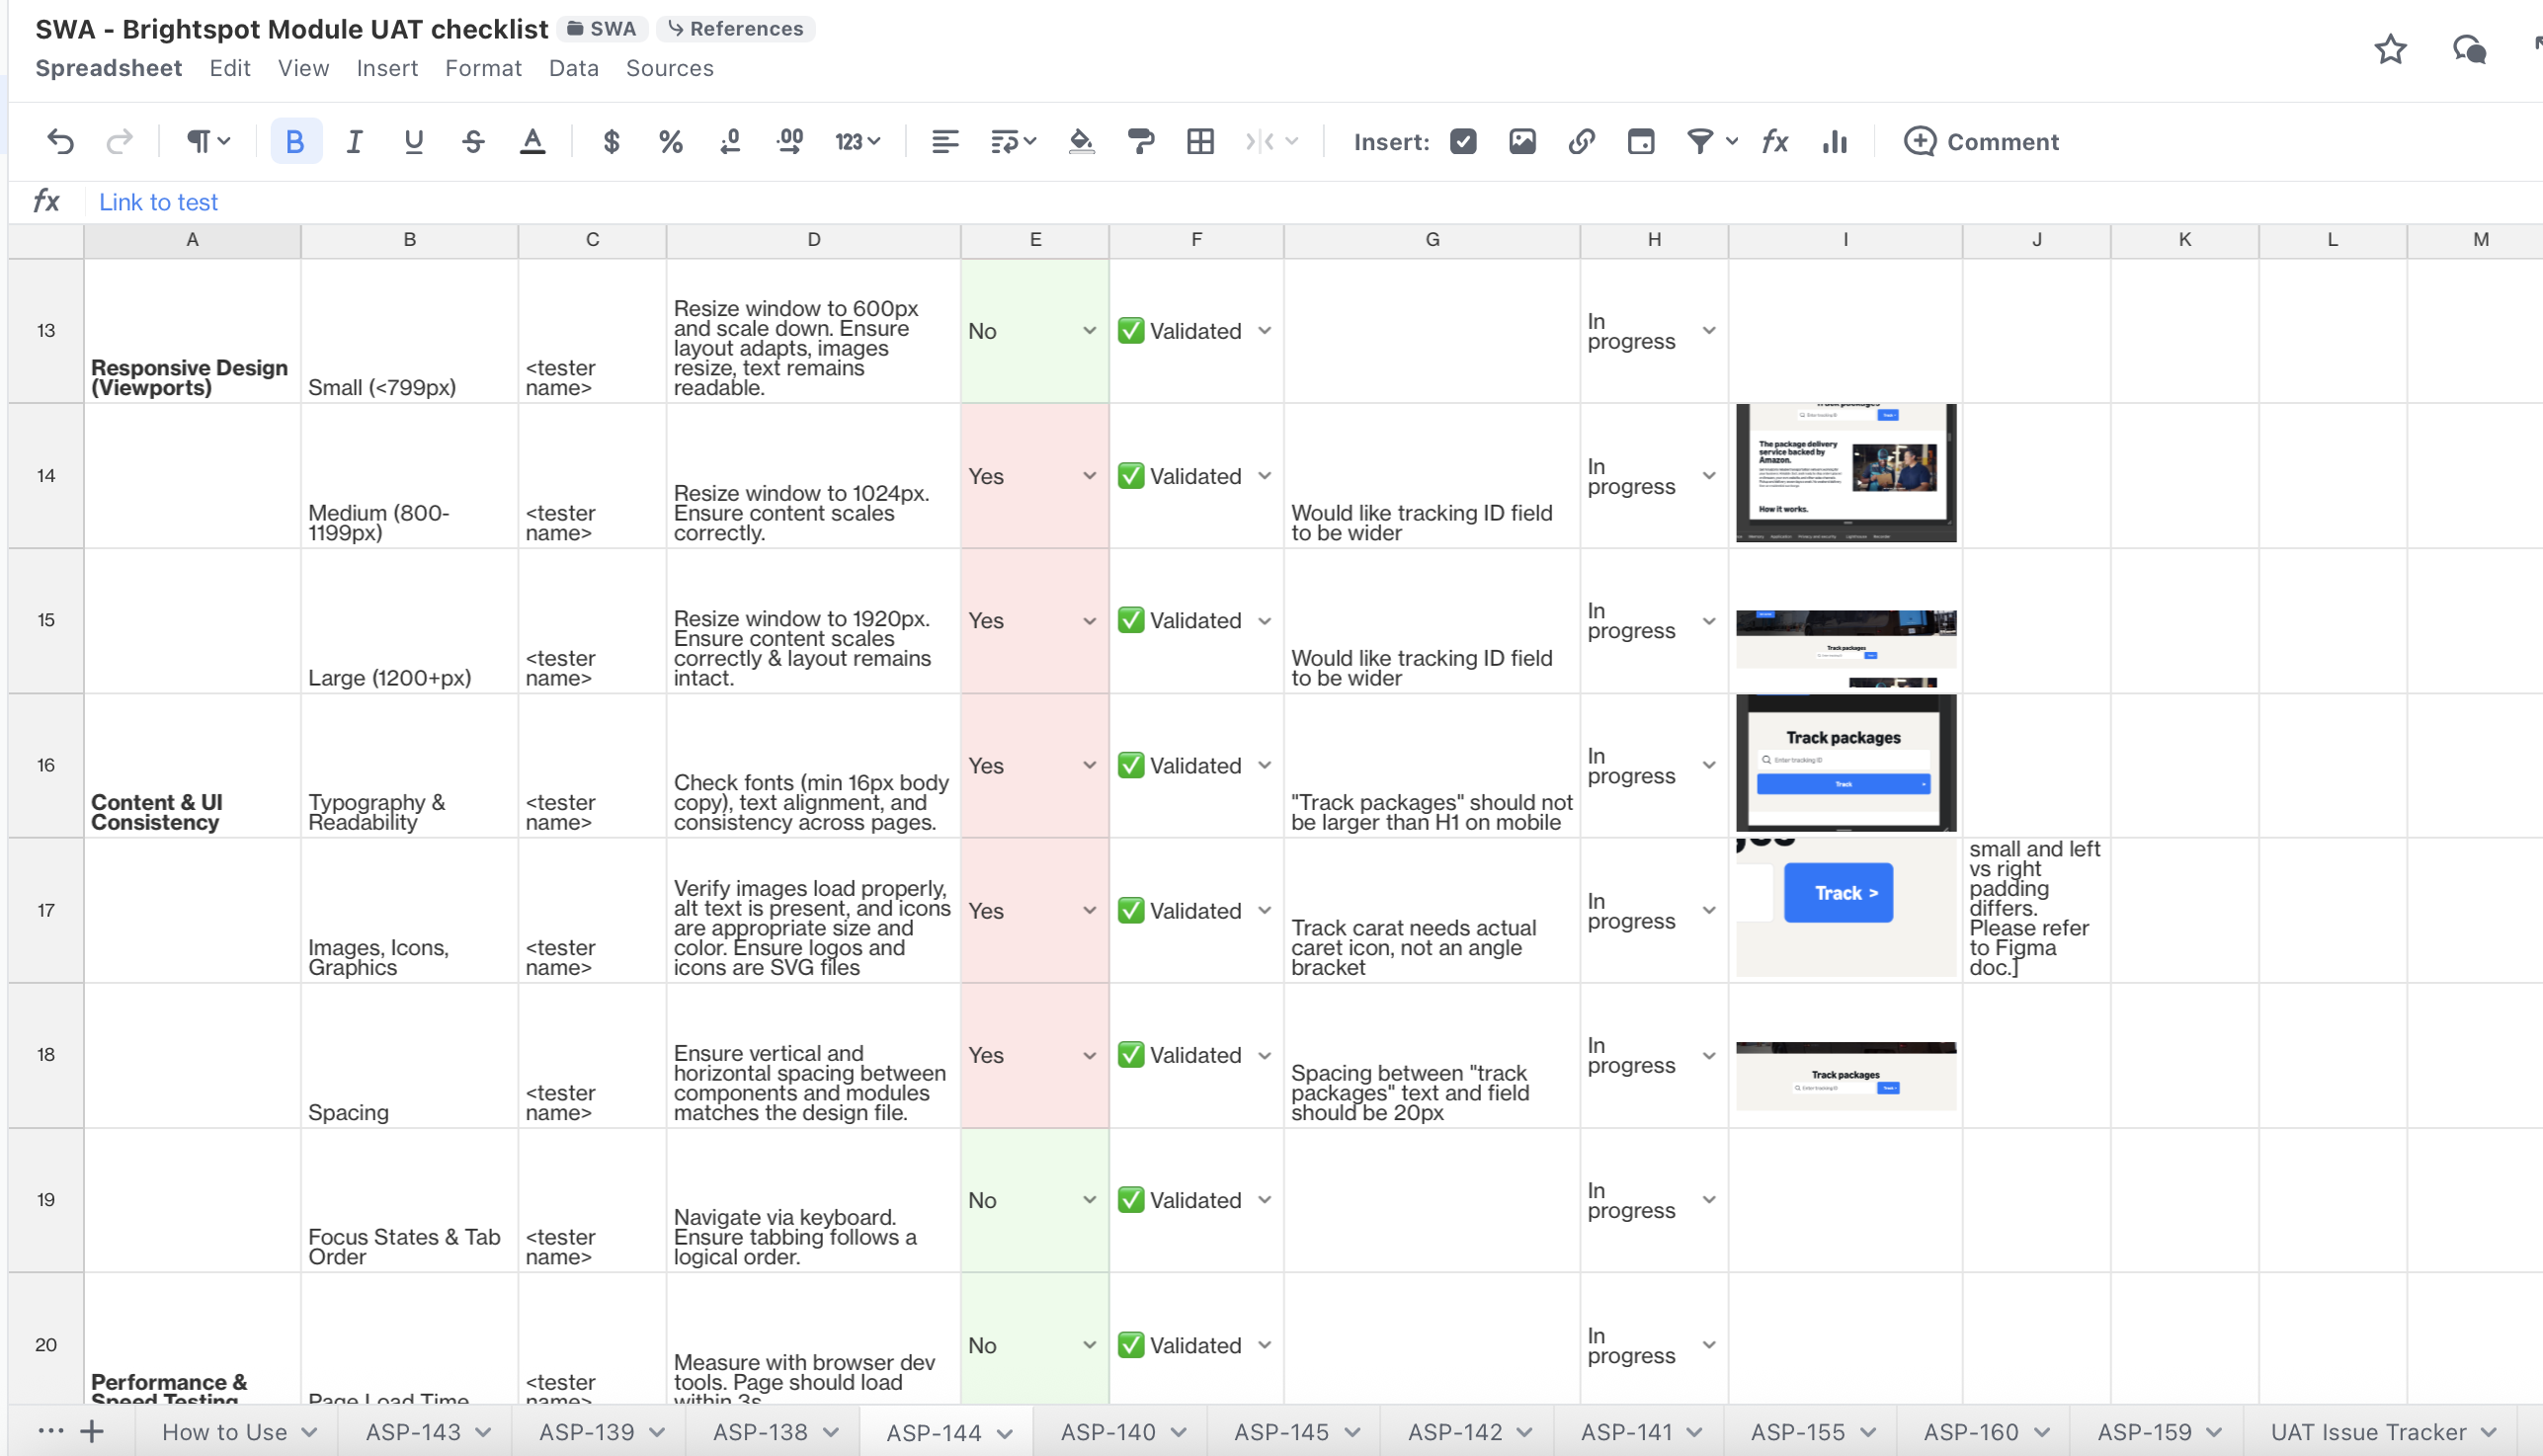Expand row 13 Validated status dropdown
The height and width of the screenshot is (1456, 2543).
1264,331
